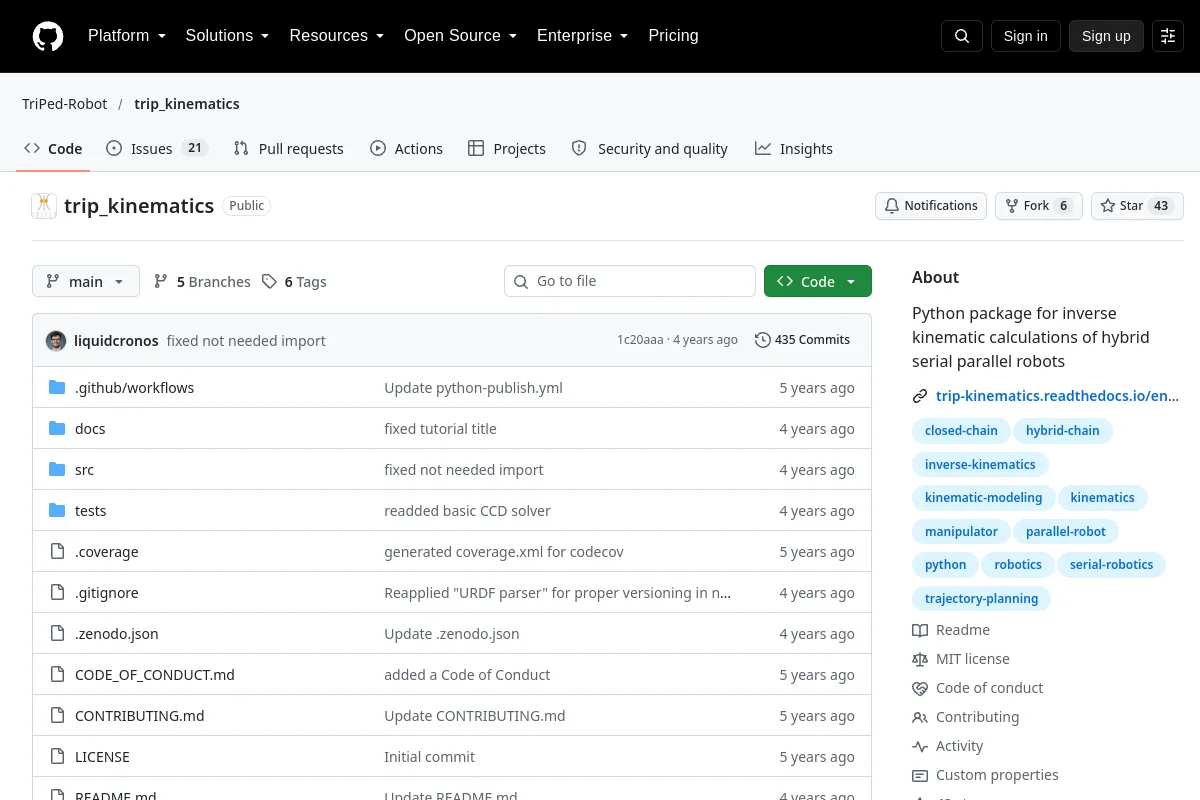This screenshot has width=1200, height=800.
Task: View 5 Branches
Action: click(x=202, y=282)
